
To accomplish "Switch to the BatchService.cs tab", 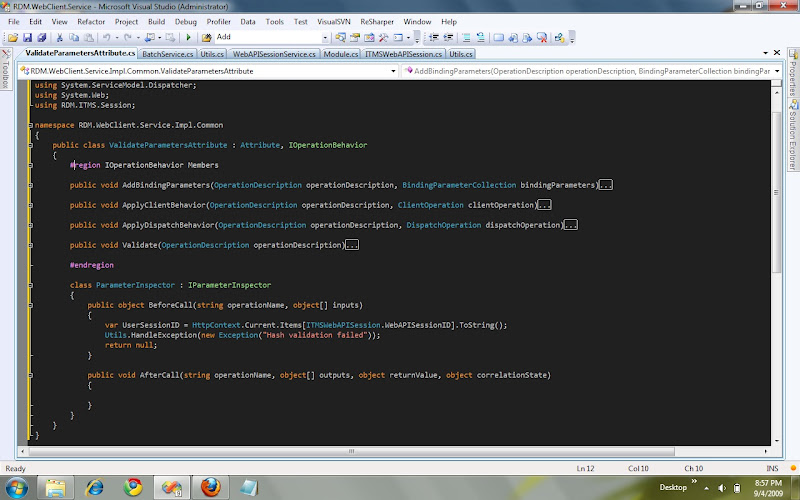I will coord(166,54).
